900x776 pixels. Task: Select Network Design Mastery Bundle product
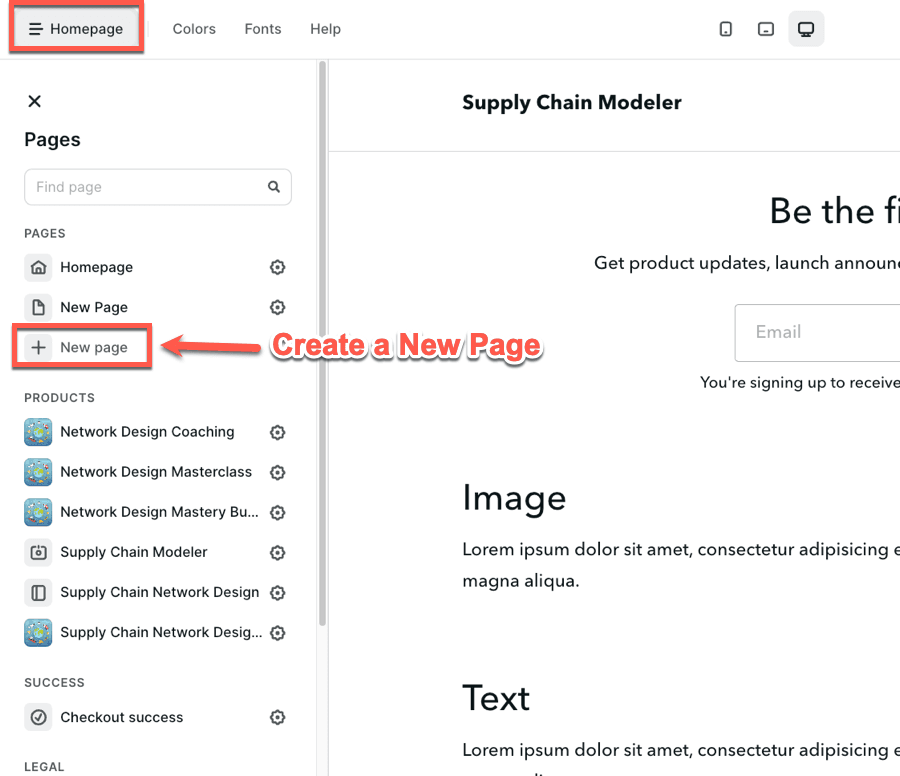[158, 512]
